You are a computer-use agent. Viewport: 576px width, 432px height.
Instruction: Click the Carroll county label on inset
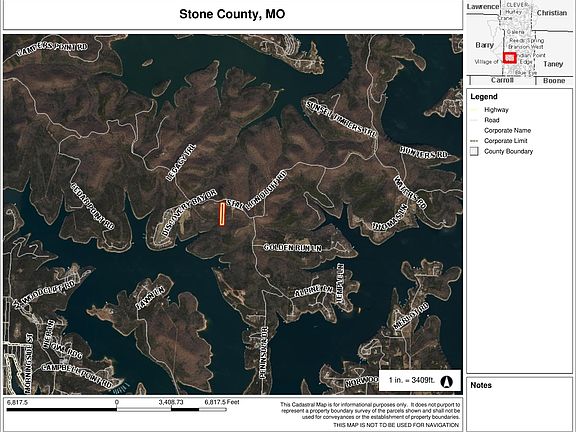[x=502, y=80]
